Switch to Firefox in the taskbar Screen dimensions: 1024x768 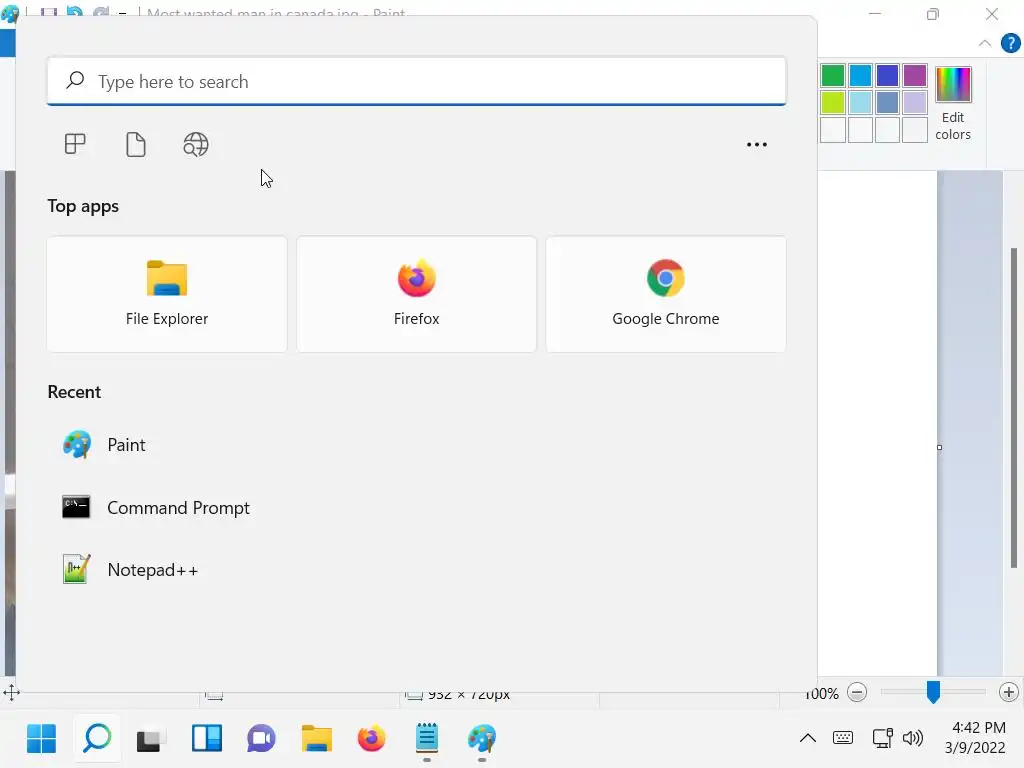372,739
